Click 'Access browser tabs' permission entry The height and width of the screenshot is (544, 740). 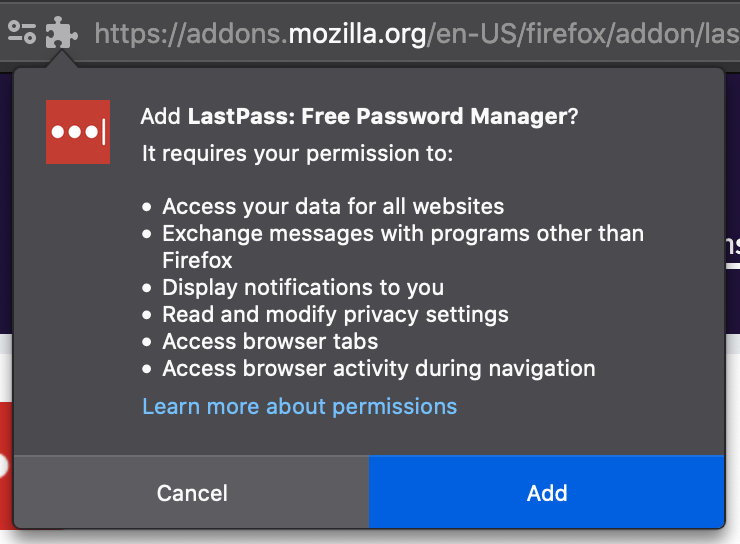(x=270, y=342)
